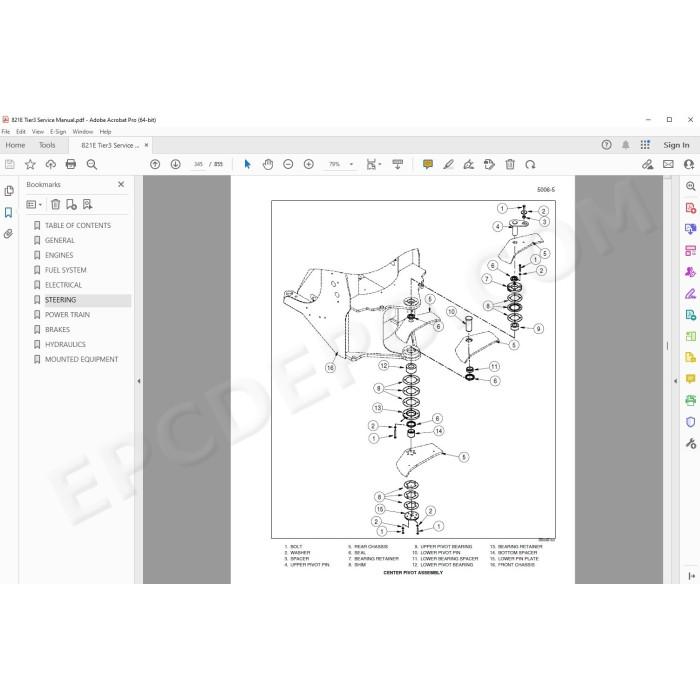Open the Attachments paperclip panel
Image resolution: width=700 pixels, height=700 pixels.
click(x=8, y=234)
